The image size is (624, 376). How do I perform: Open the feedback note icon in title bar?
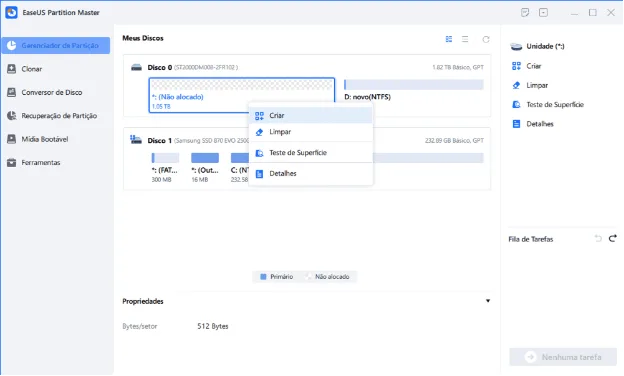click(525, 12)
